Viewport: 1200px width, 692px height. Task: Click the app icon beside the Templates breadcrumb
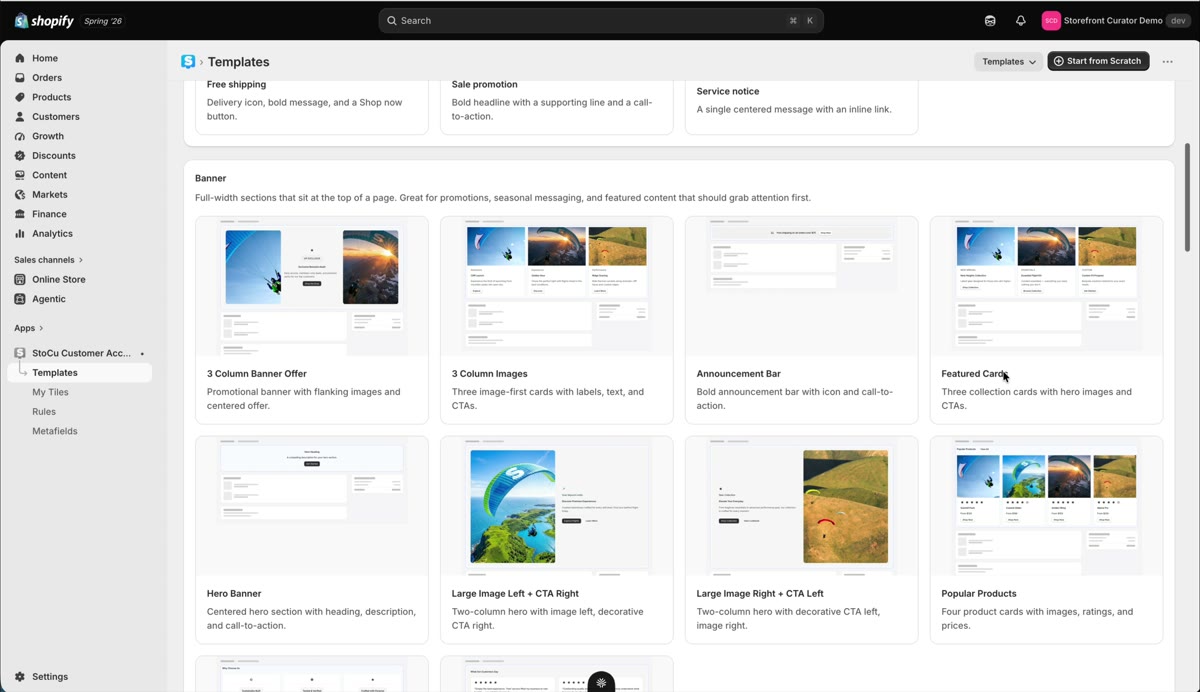point(188,61)
